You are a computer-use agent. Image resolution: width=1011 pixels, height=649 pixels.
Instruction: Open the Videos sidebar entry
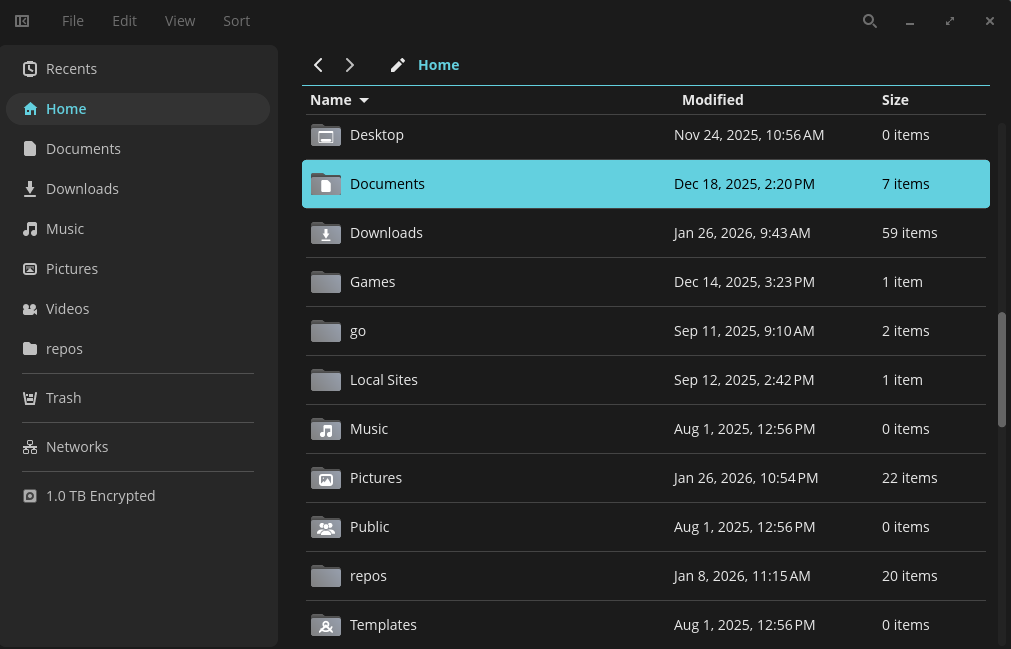66,308
